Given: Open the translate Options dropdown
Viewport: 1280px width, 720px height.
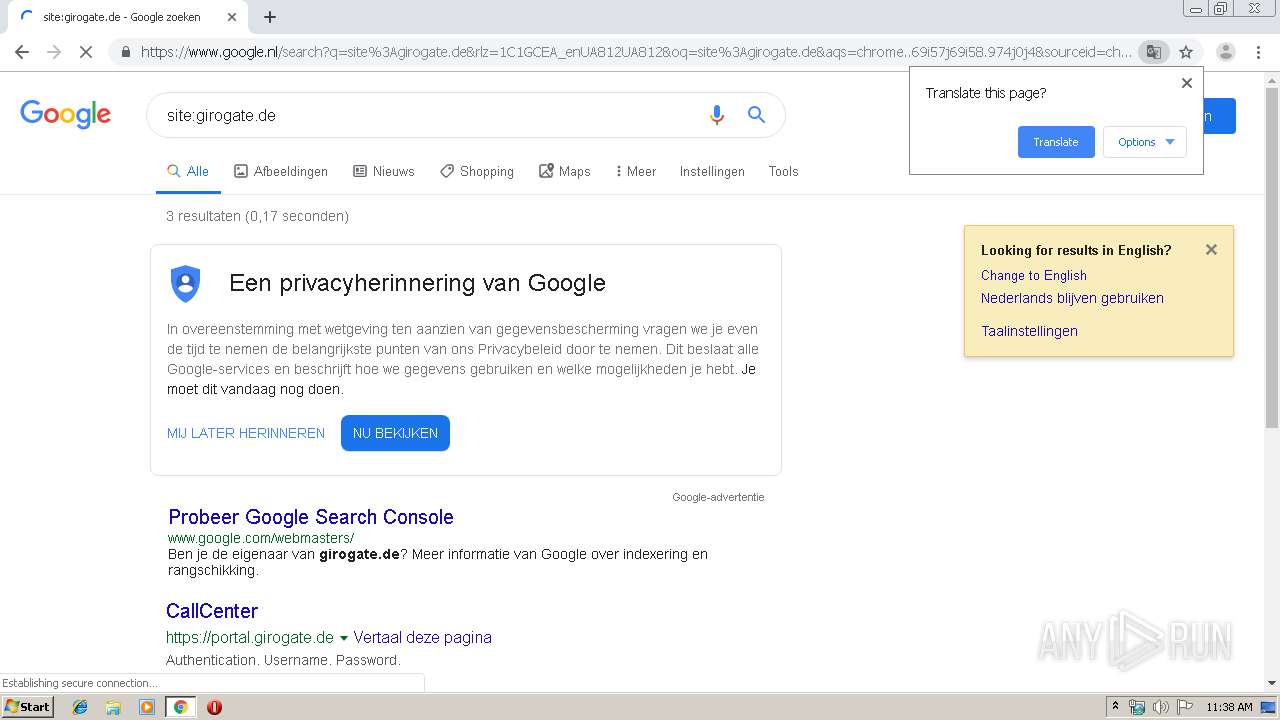Looking at the screenshot, I should pyautogui.click(x=1145, y=142).
